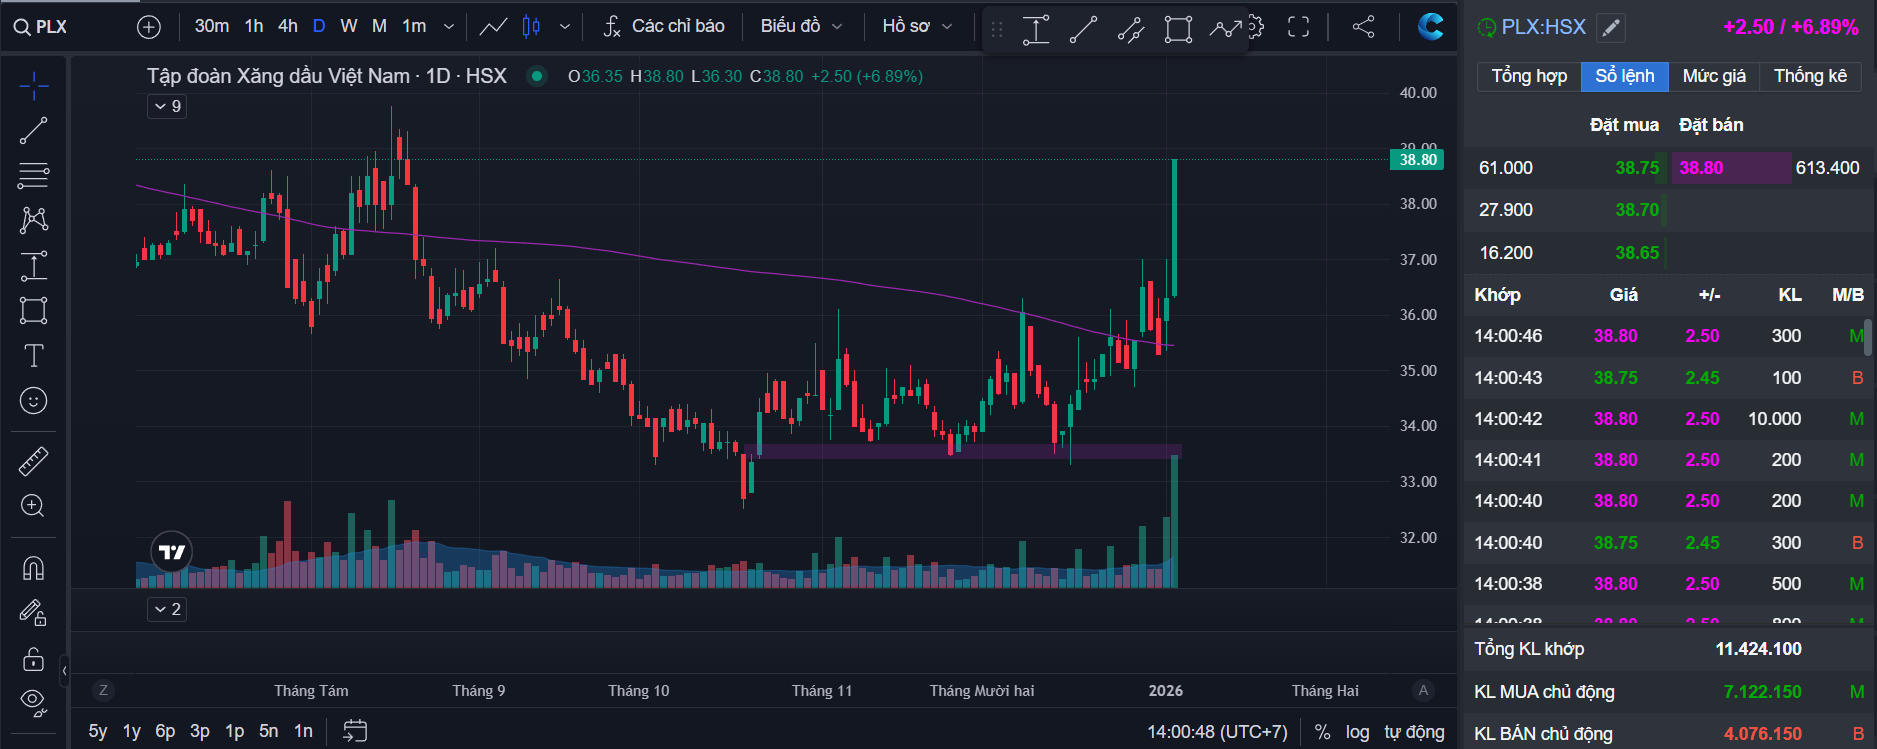Viewport: 1877px width, 749px height.
Task: Pick the vertical text-measure tool in floating toolbar
Action: 1036,30
